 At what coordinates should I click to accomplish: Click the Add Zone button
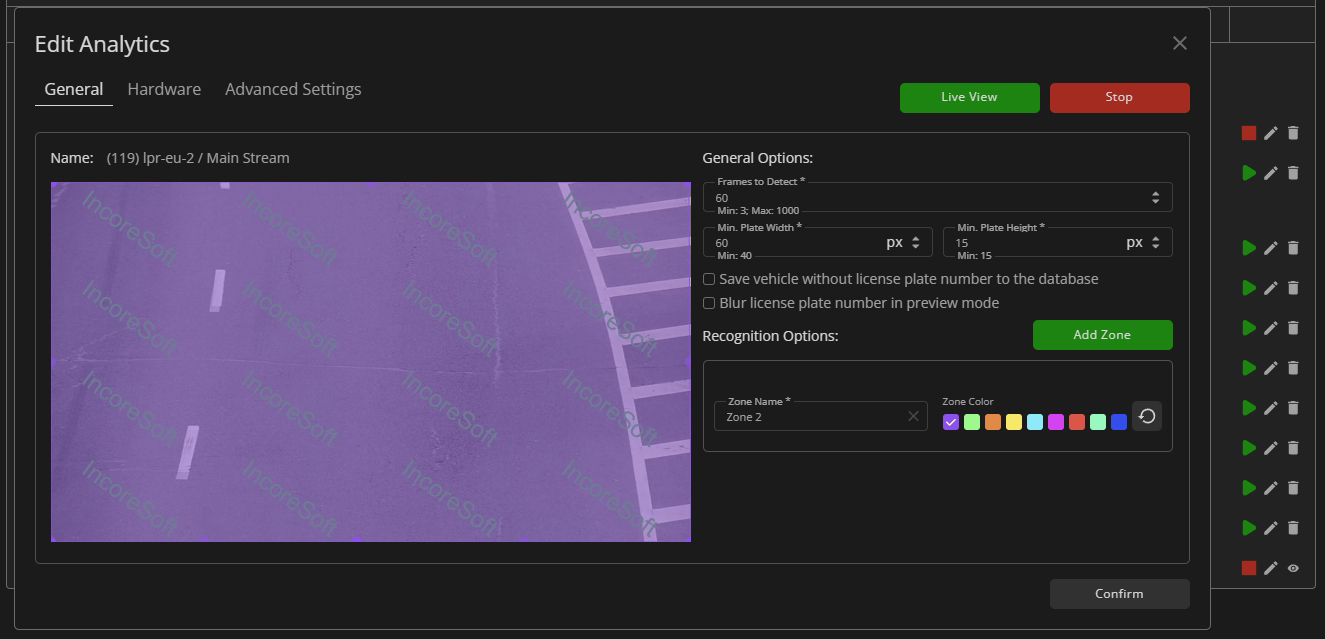(x=1102, y=335)
